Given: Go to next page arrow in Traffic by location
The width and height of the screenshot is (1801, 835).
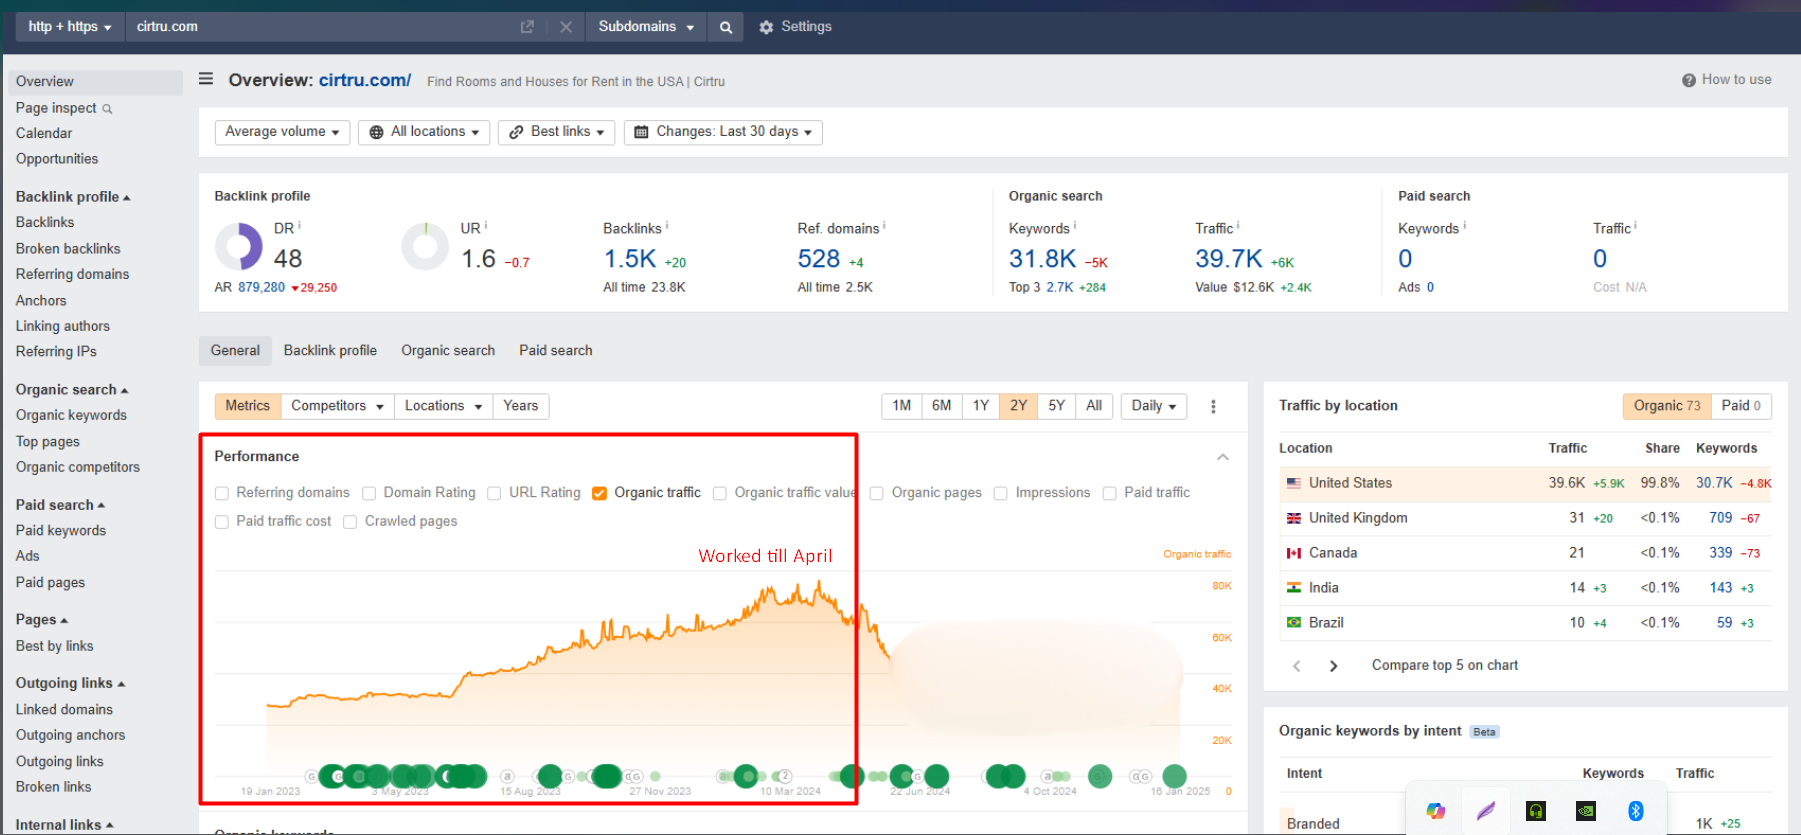Looking at the screenshot, I should click(1333, 666).
